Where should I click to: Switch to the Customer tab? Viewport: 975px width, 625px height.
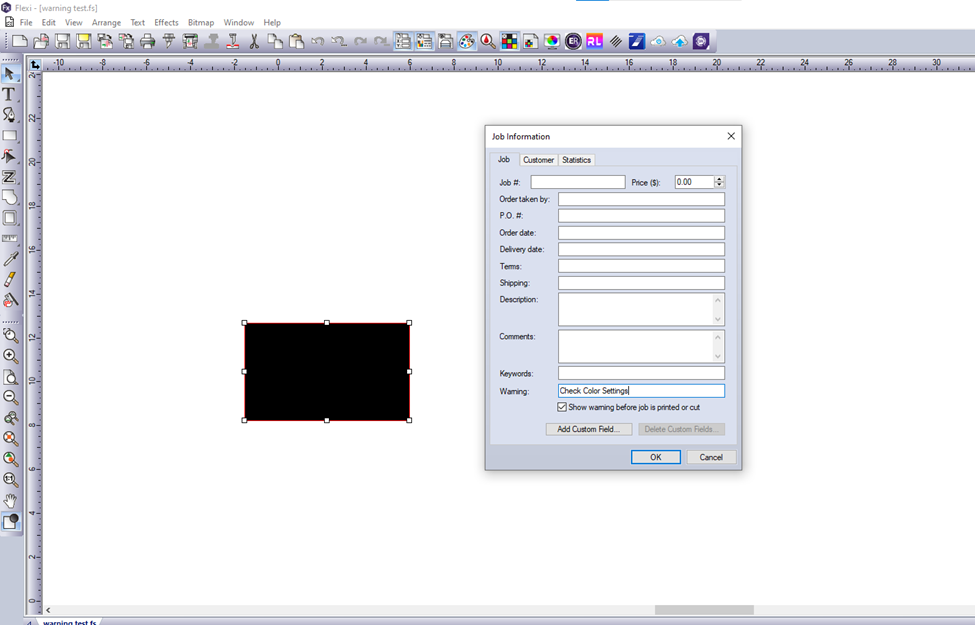pyautogui.click(x=538, y=160)
